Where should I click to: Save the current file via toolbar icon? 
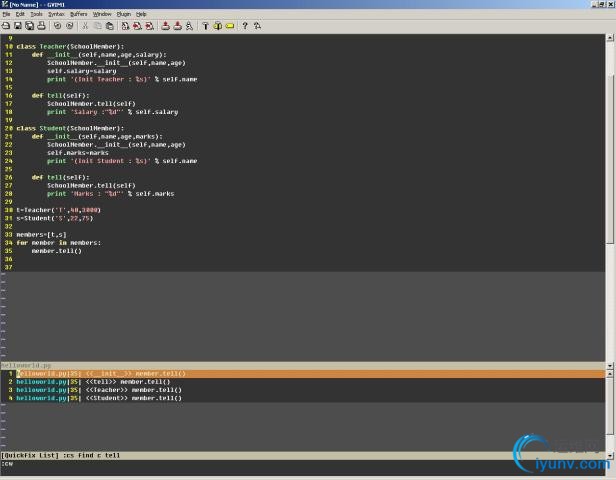[x=18, y=25]
